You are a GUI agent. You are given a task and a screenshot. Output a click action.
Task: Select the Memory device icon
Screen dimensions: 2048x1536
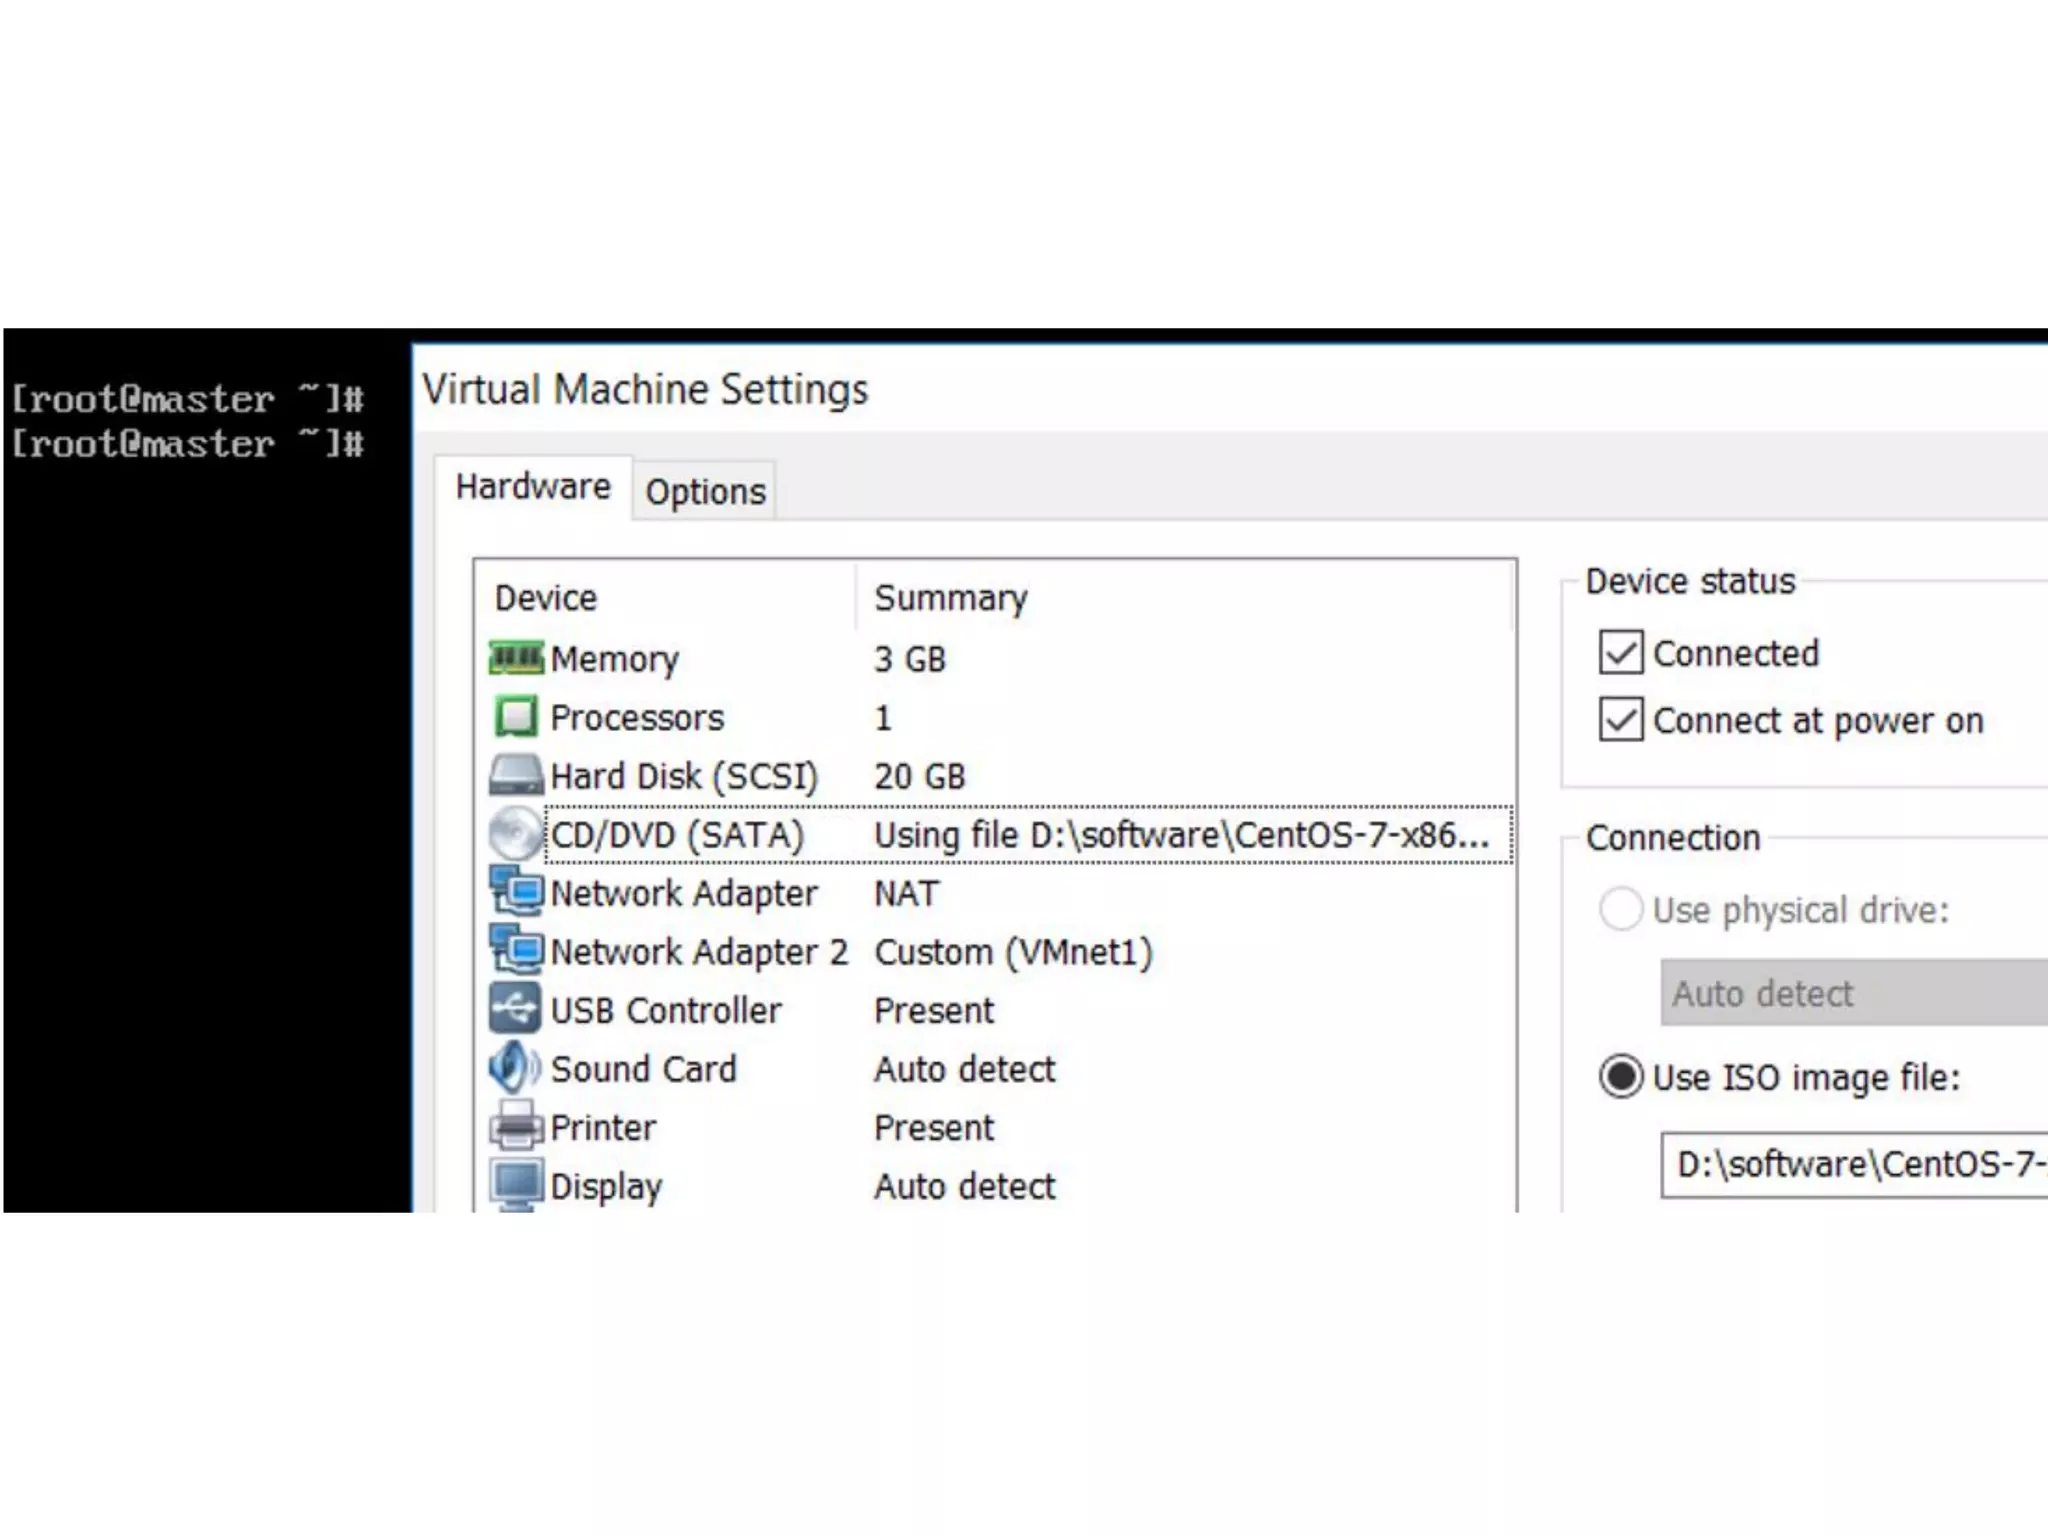tap(516, 659)
